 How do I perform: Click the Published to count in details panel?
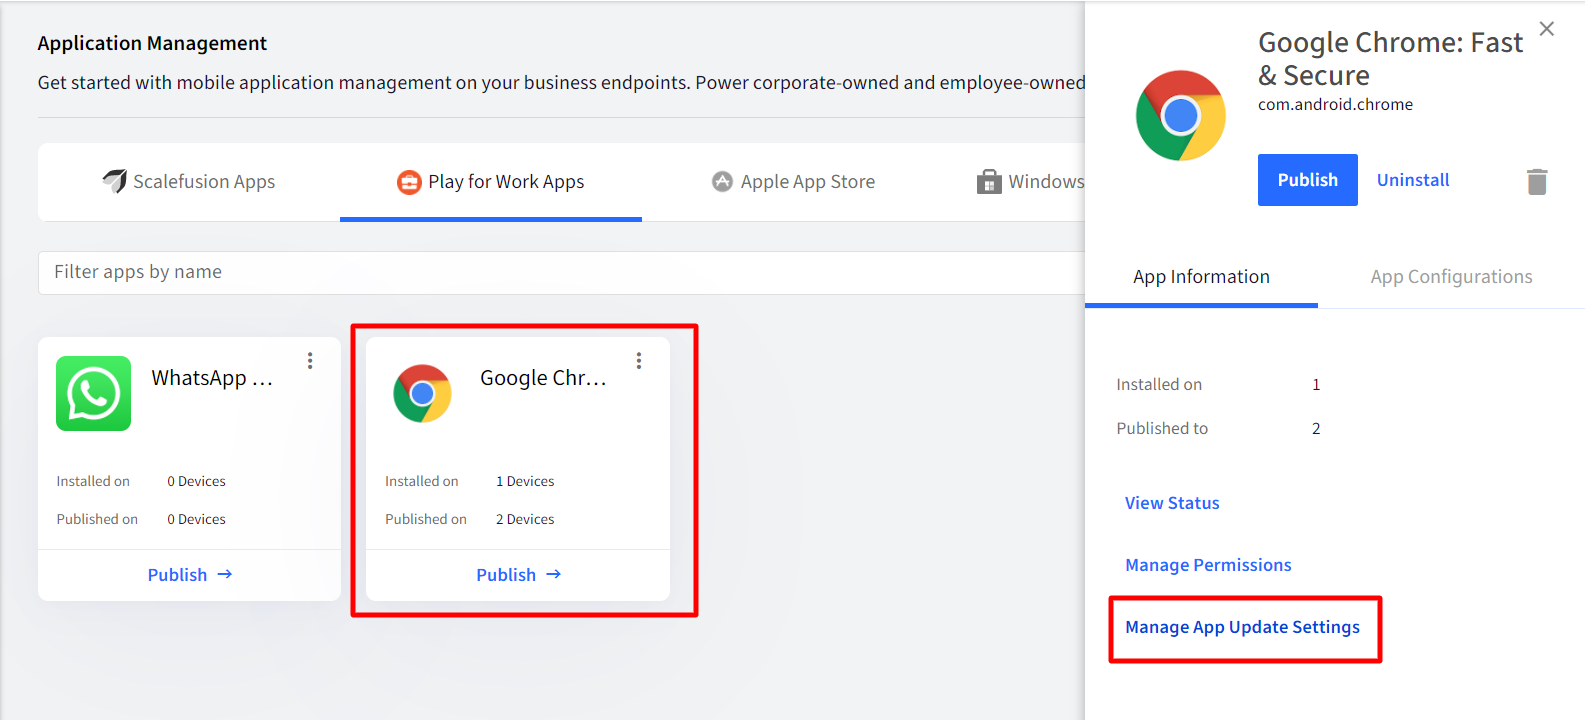click(x=1316, y=429)
